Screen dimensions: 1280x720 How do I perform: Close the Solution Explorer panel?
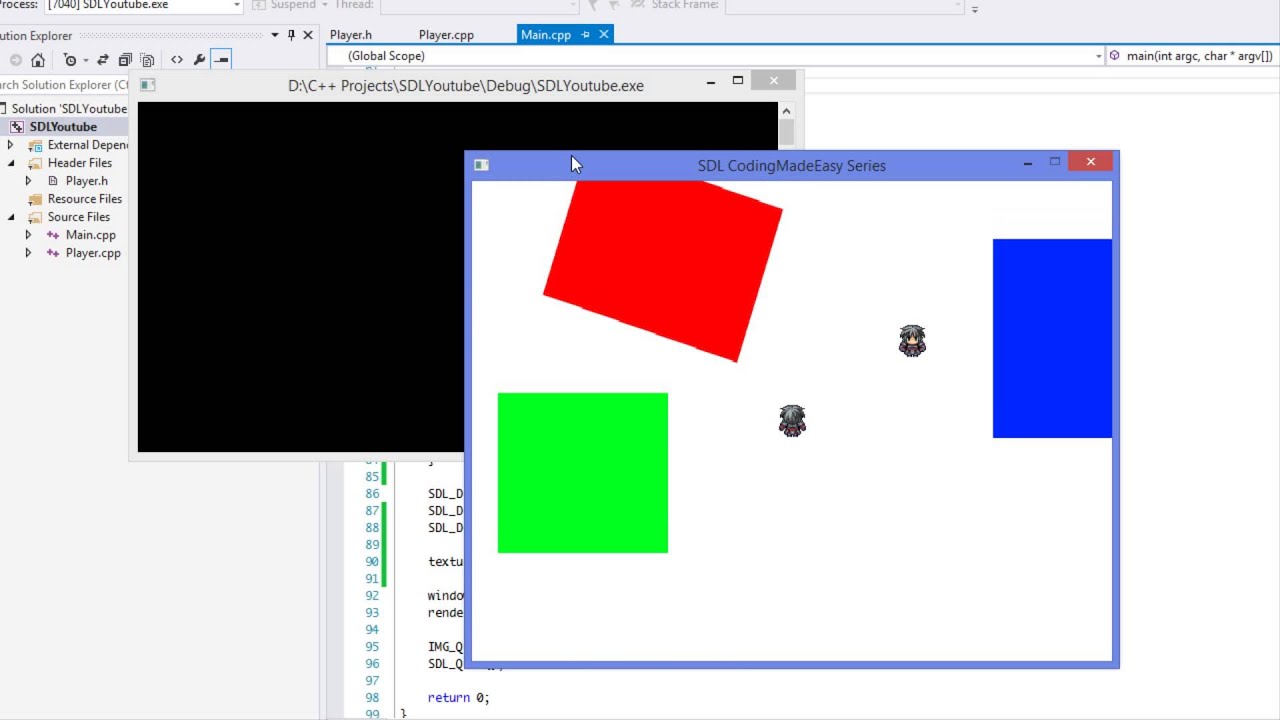click(x=308, y=35)
